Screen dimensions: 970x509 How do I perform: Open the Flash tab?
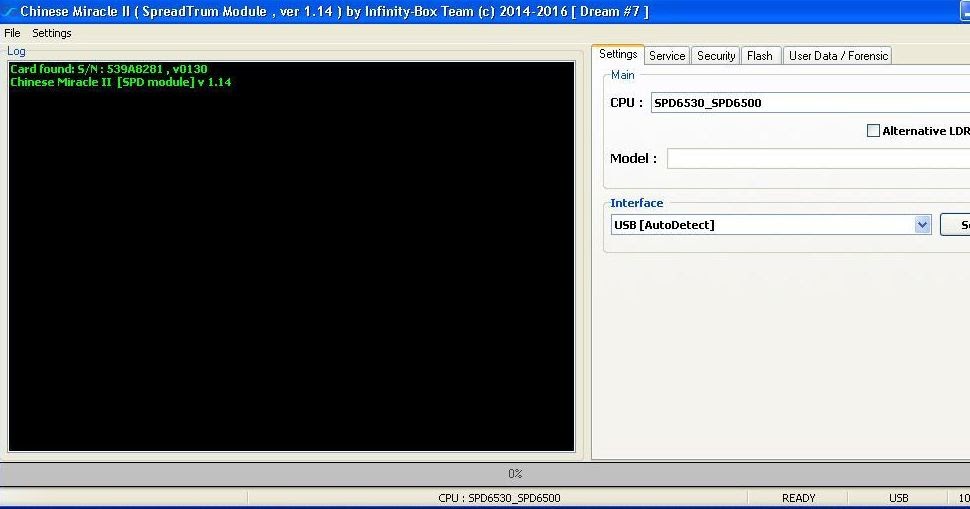pyautogui.click(x=760, y=56)
